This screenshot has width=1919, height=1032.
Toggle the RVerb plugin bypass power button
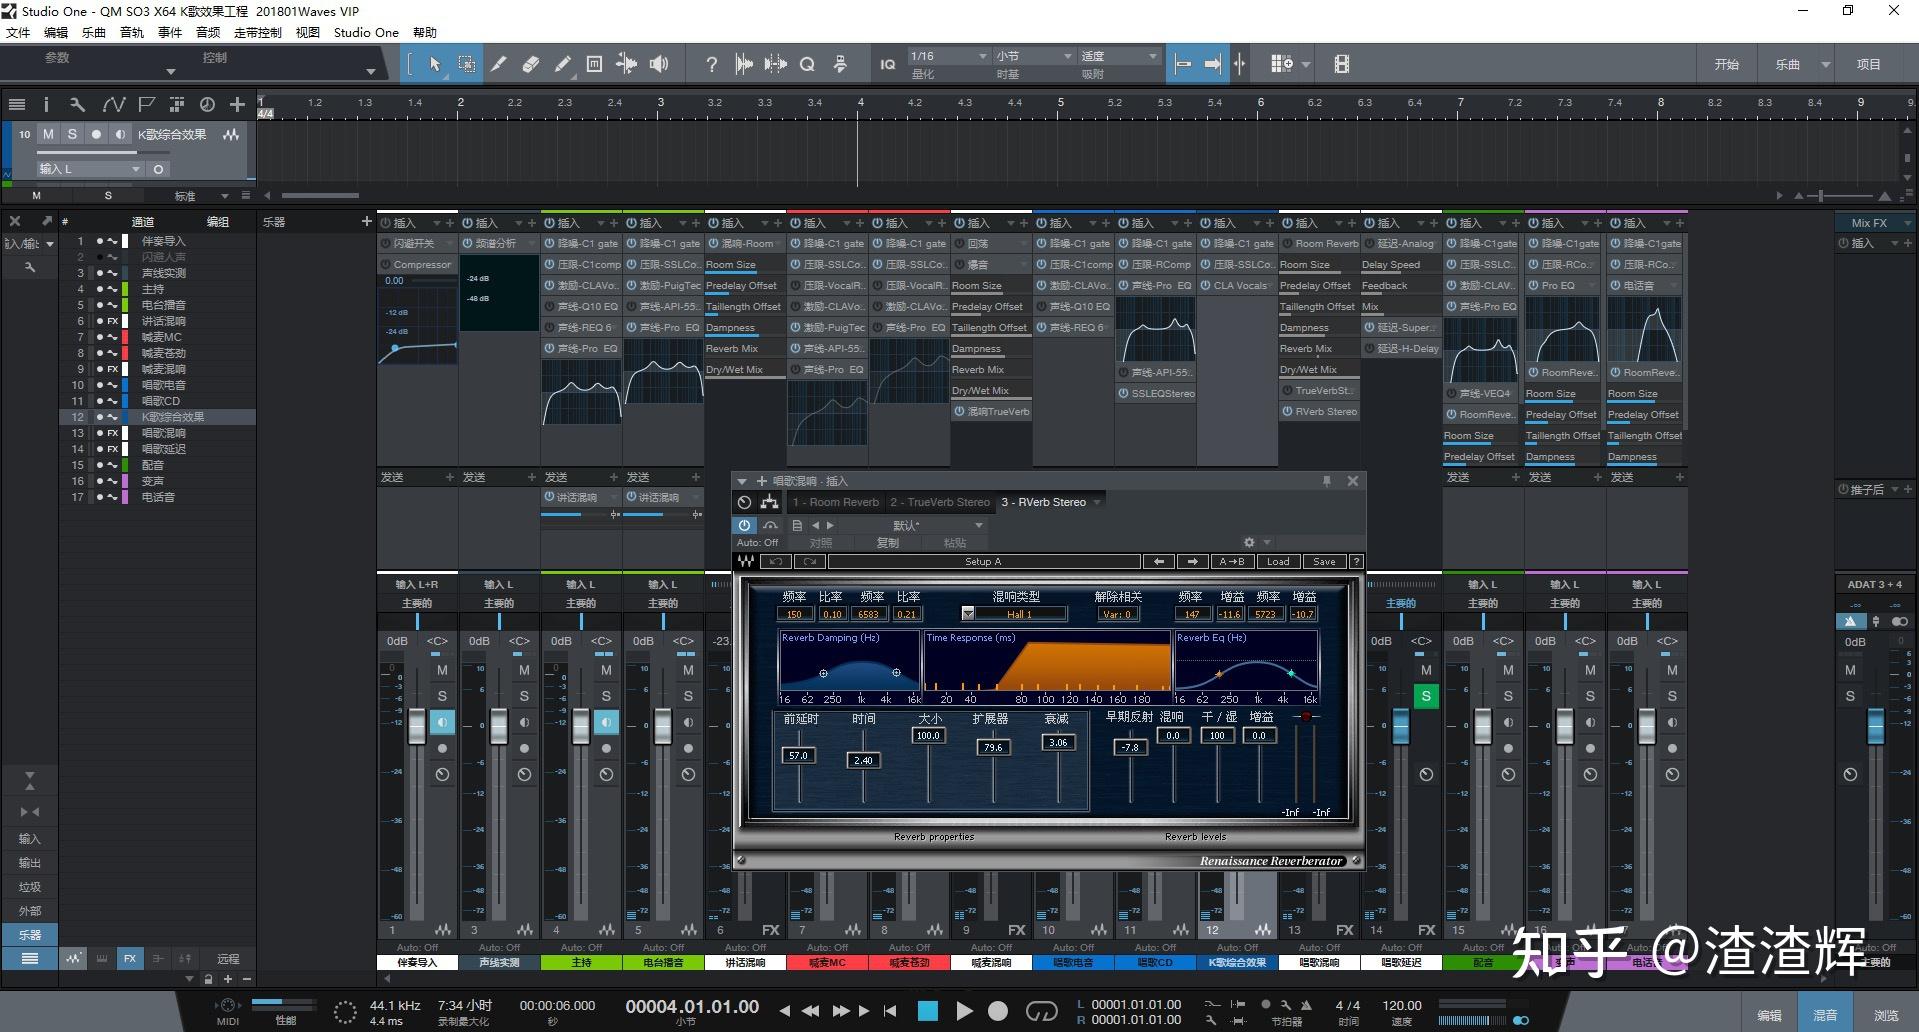coord(744,525)
